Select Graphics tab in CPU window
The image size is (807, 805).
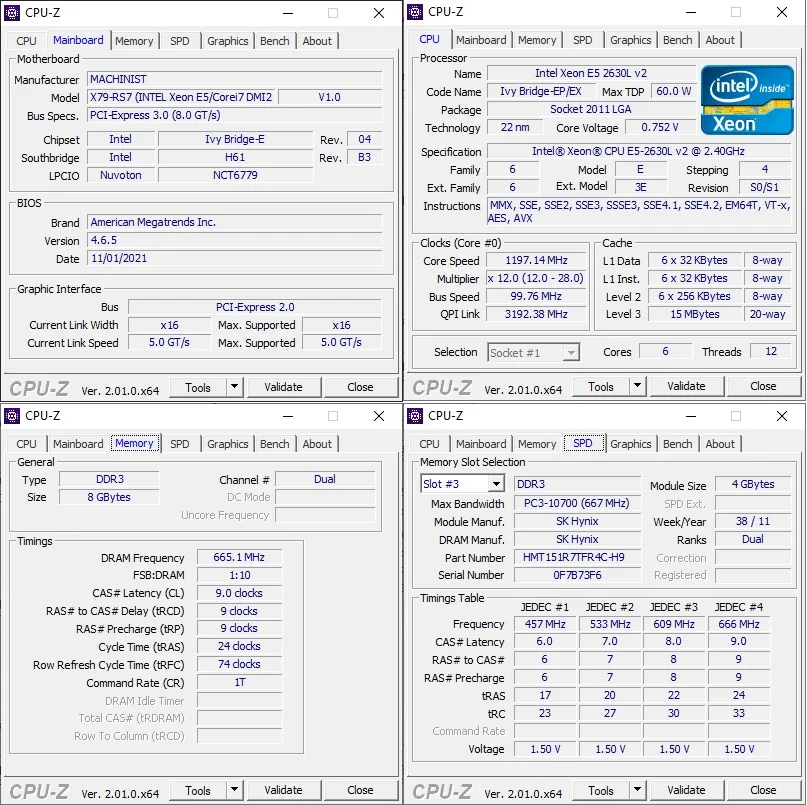pyautogui.click(x=631, y=40)
